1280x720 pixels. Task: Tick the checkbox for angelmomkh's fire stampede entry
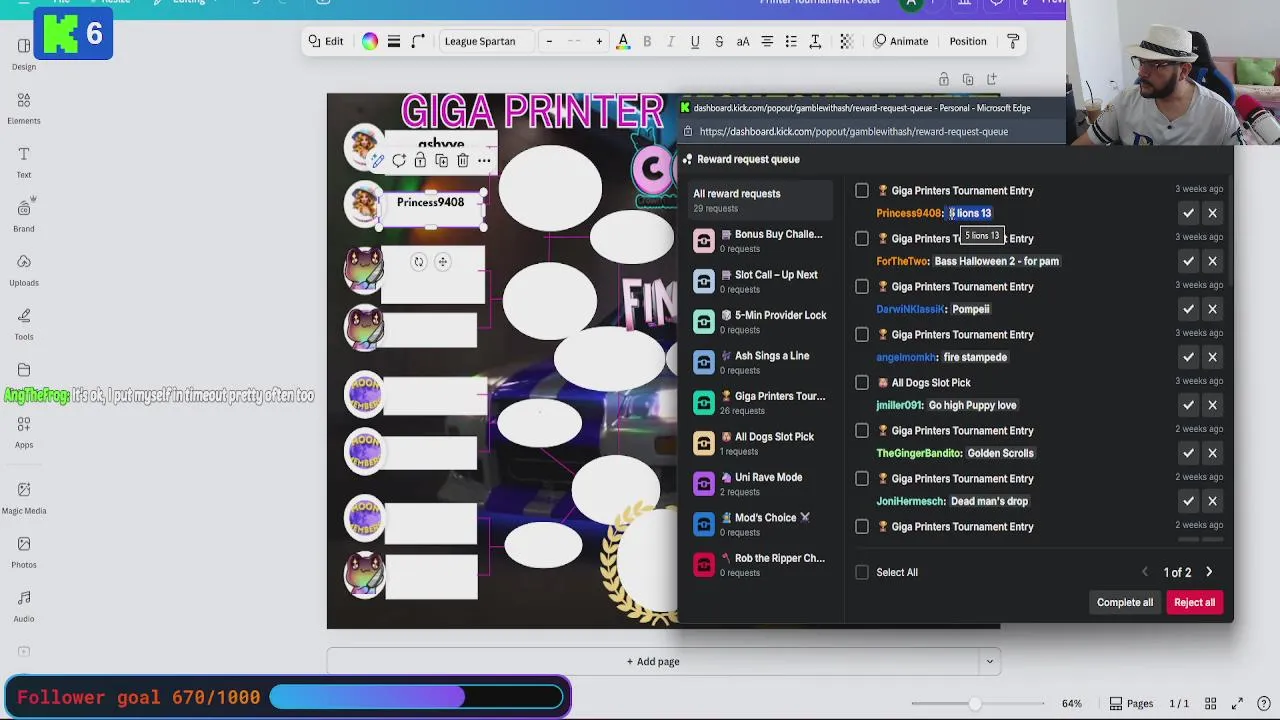click(x=862, y=334)
